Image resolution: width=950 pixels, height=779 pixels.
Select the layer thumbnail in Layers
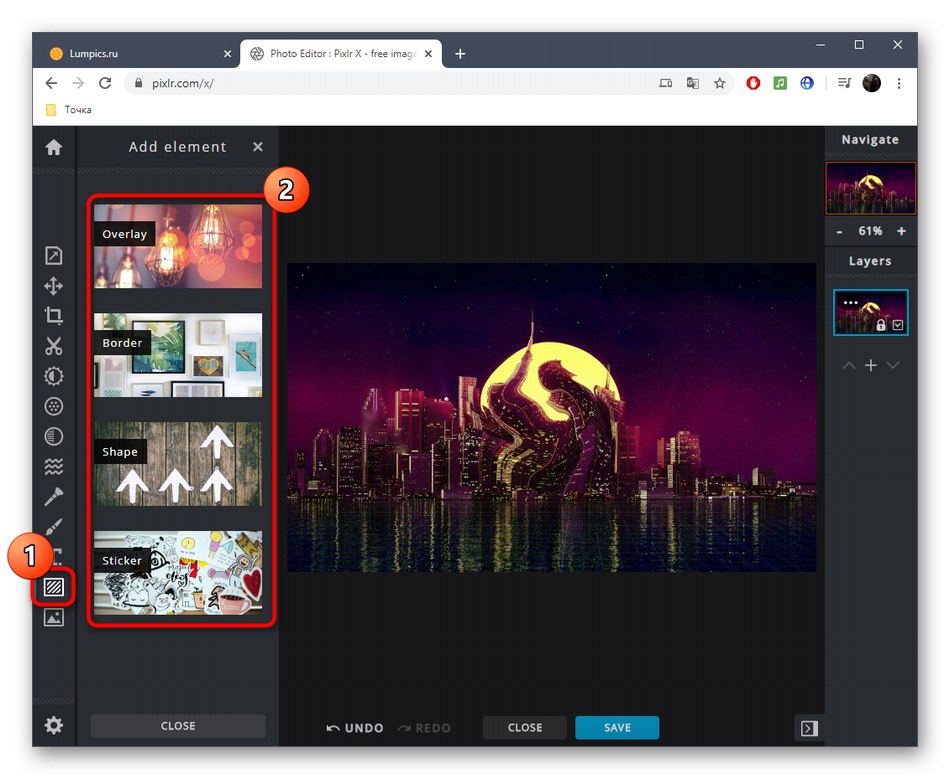pos(871,312)
